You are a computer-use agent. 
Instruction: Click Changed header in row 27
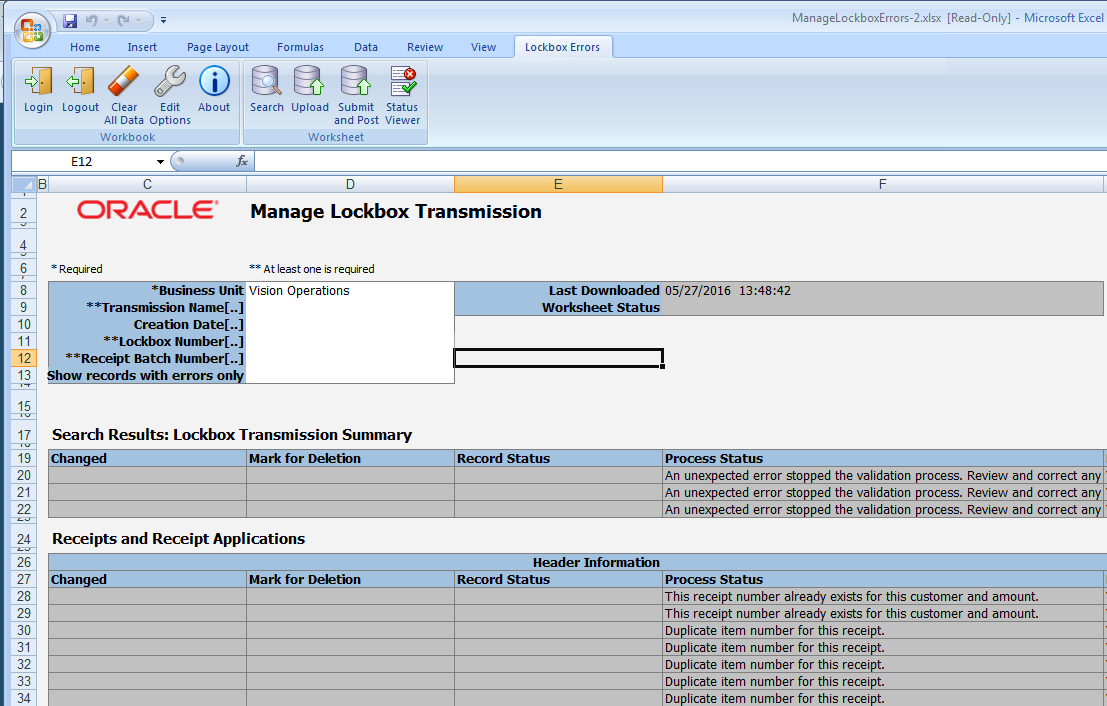(147, 580)
